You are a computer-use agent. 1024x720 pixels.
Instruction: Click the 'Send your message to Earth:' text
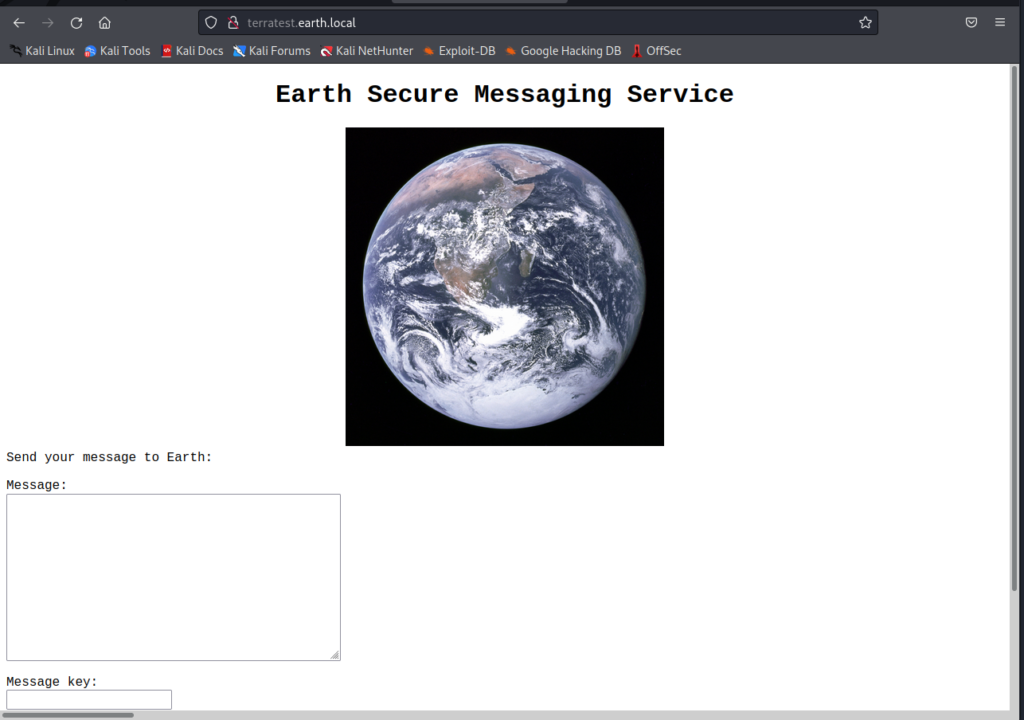[x=109, y=457]
